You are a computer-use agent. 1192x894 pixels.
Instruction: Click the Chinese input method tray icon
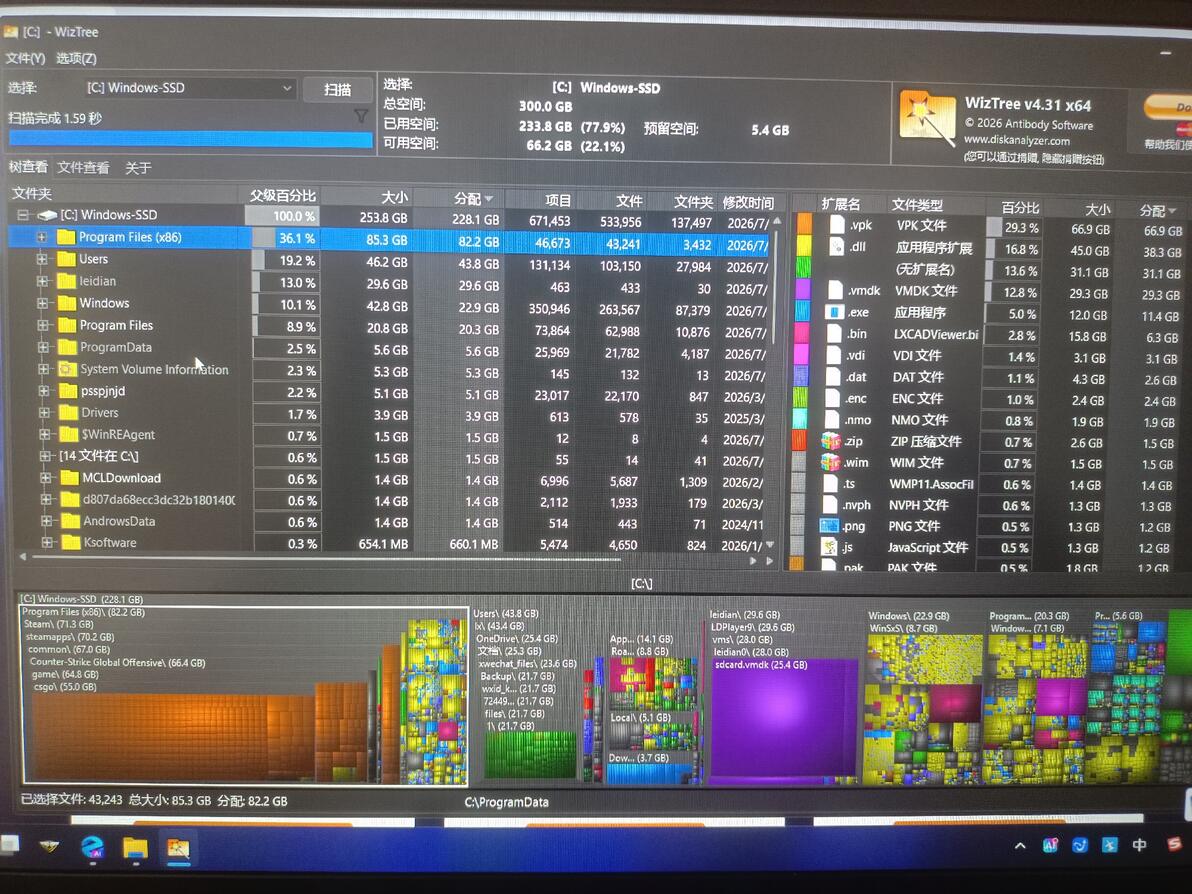click(1139, 845)
